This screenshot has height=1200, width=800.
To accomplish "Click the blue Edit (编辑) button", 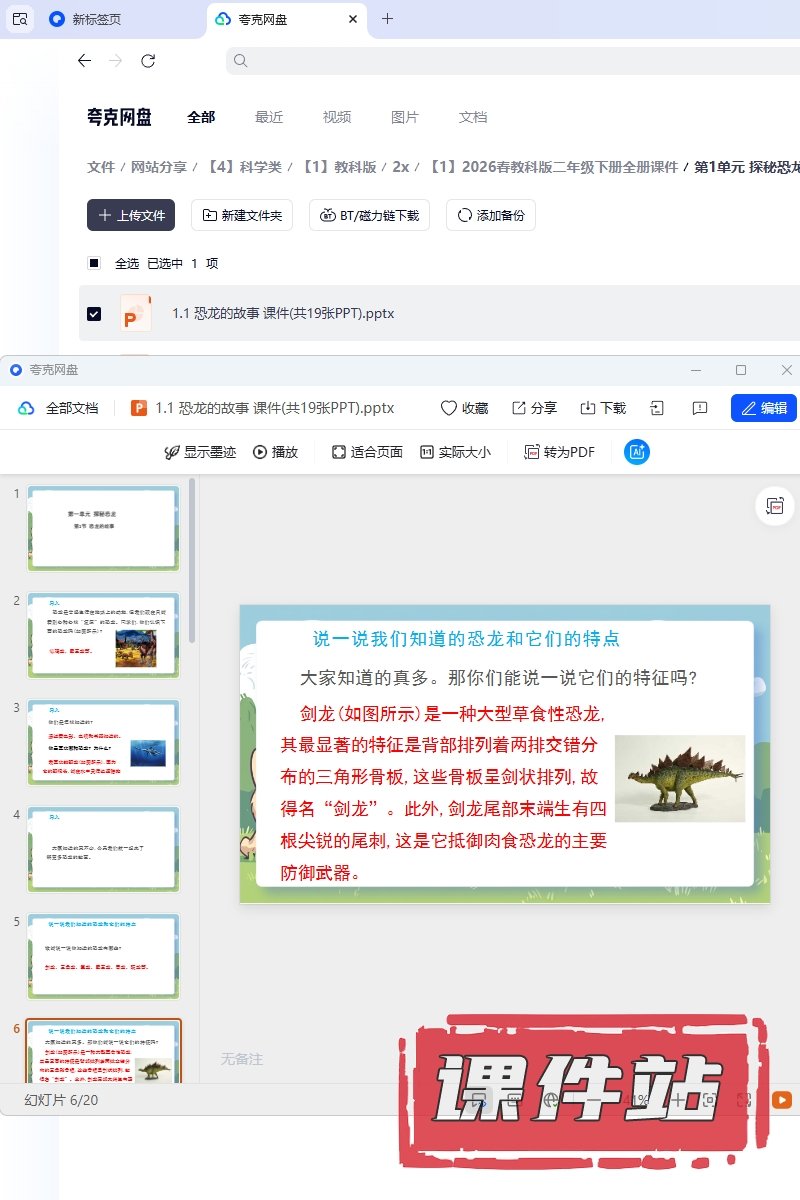I will 764,408.
